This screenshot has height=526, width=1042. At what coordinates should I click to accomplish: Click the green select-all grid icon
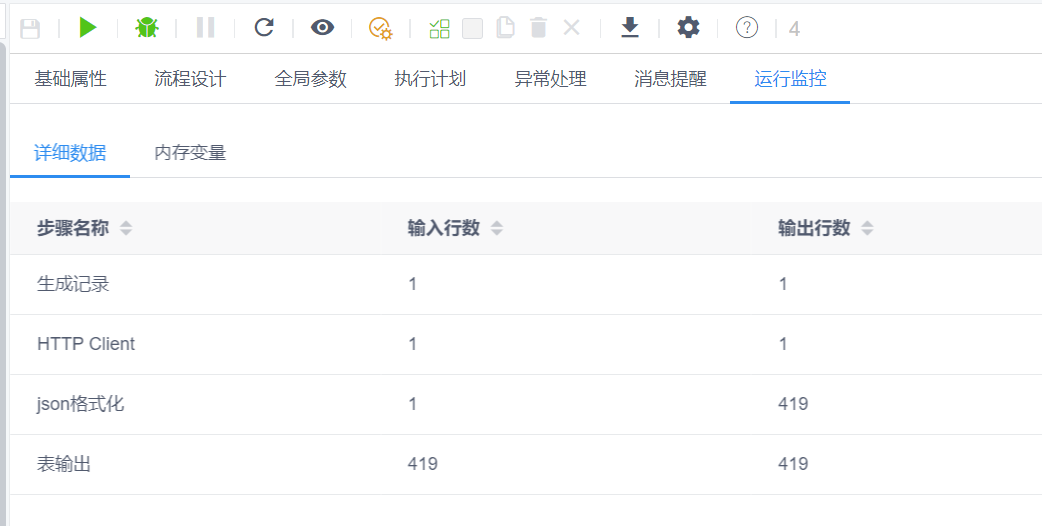(439, 28)
